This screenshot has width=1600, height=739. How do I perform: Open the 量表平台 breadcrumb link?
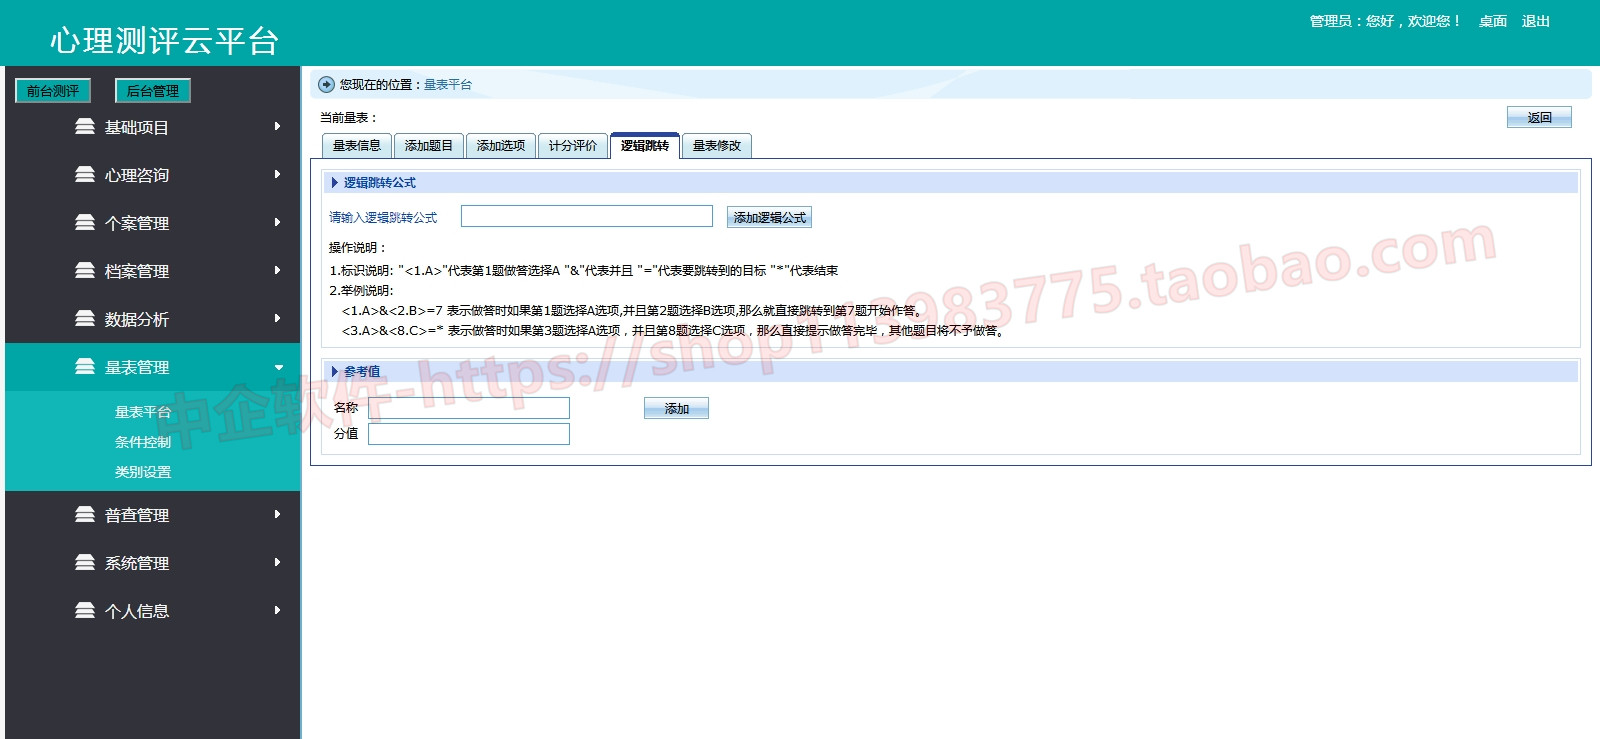pyautogui.click(x=448, y=85)
